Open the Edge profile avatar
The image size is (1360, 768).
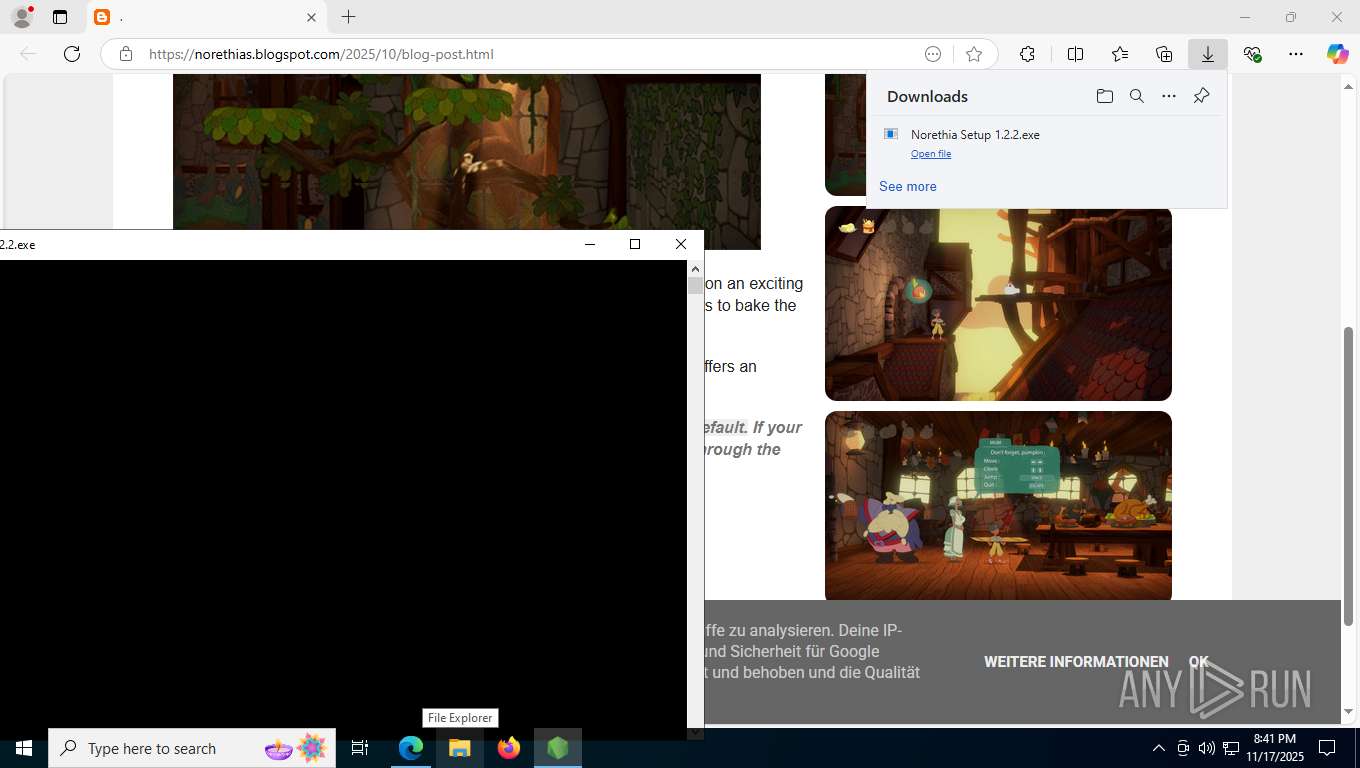[22, 17]
